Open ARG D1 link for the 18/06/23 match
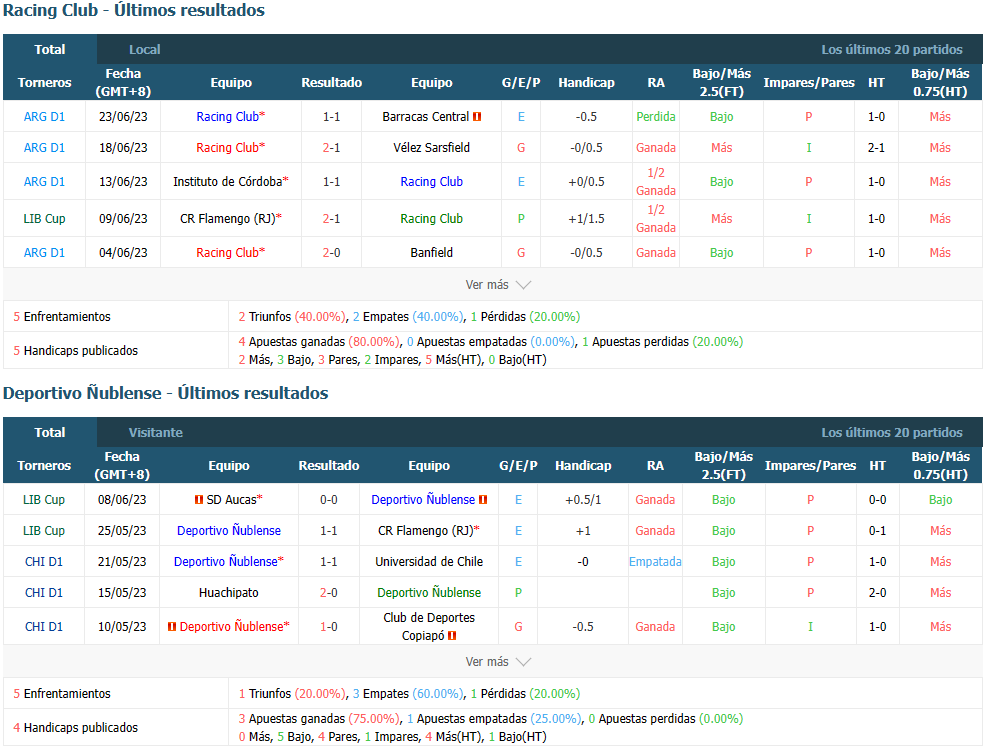Image resolution: width=990 pixels, height=752 pixels. (x=44, y=148)
